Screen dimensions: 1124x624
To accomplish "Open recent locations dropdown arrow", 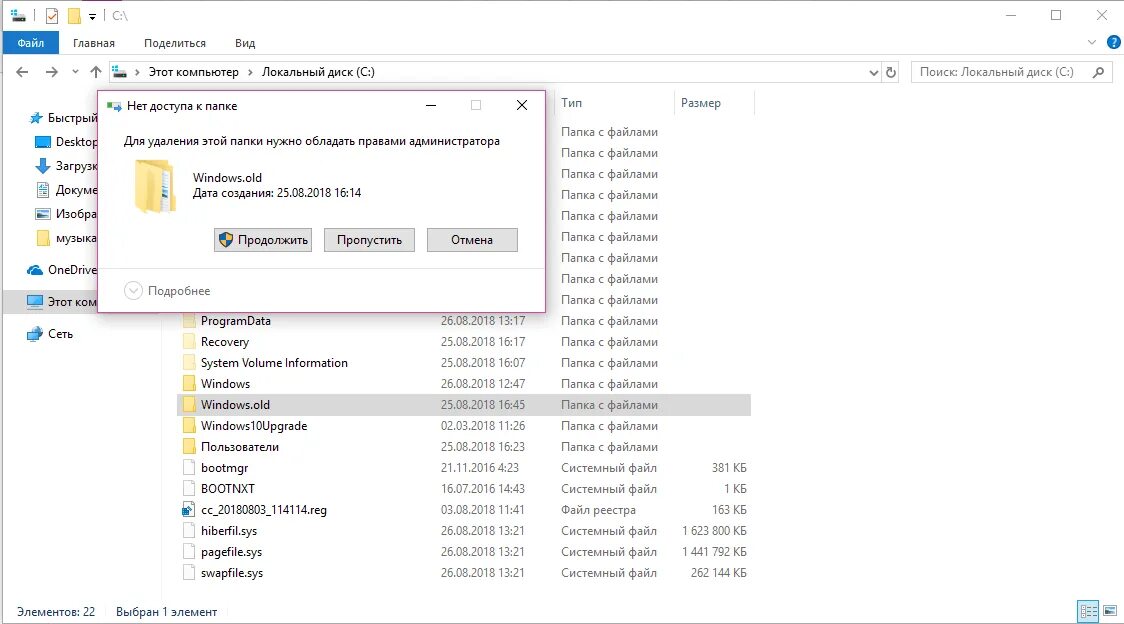I will (x=75, y=72).
